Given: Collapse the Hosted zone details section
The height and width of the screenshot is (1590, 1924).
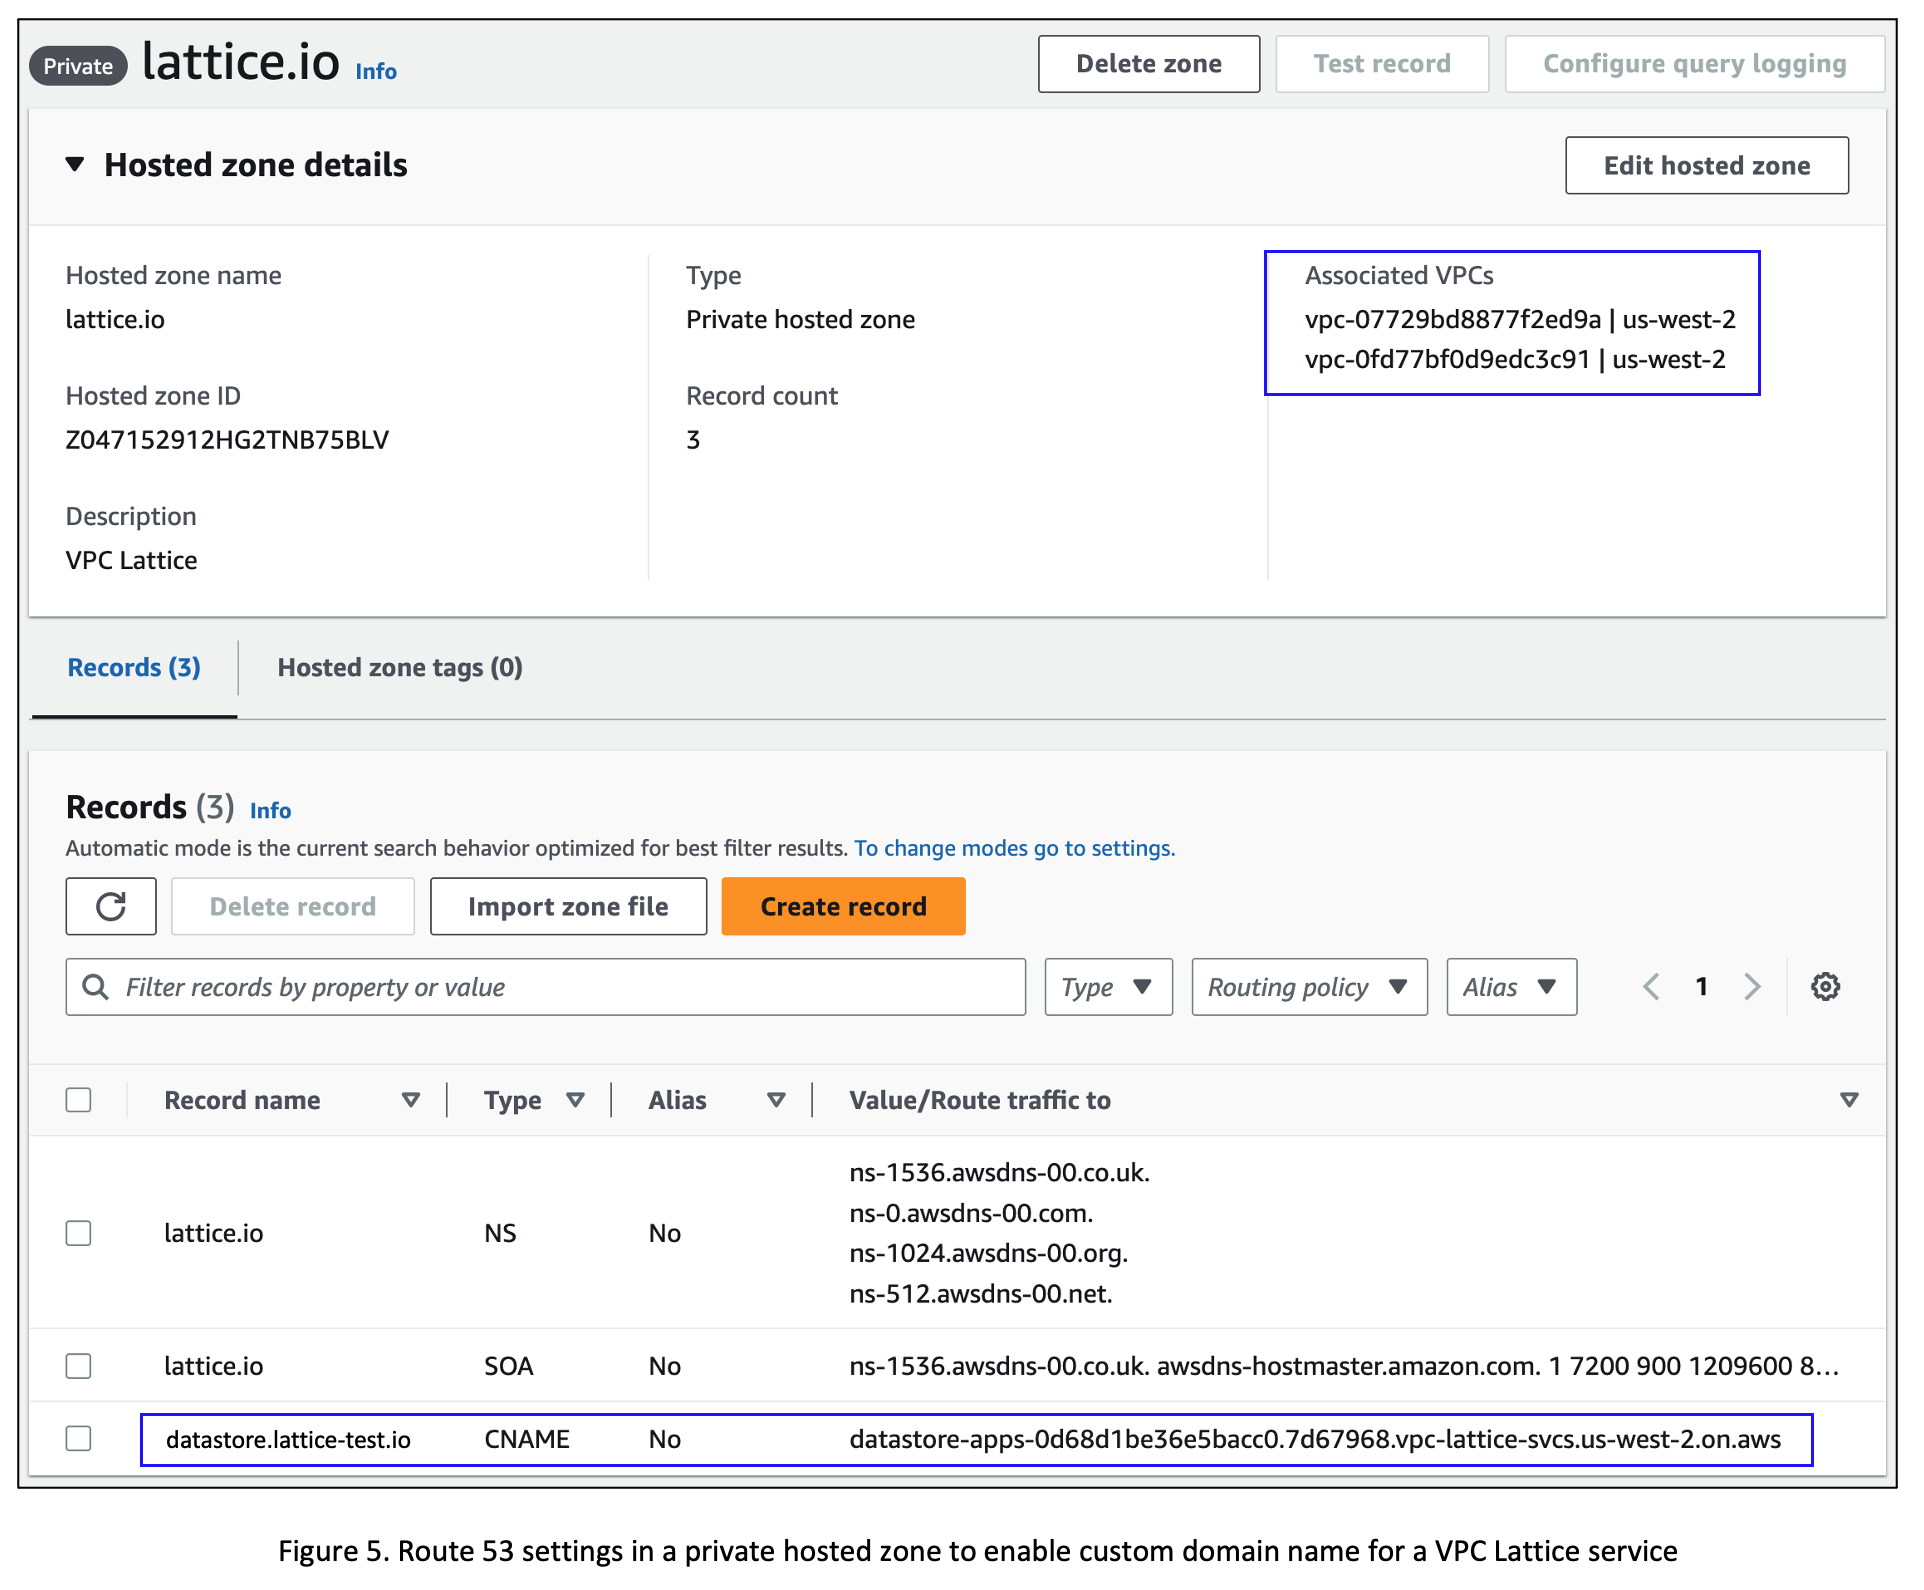Looking at the screenshot, I should click(x=75, y=164).
